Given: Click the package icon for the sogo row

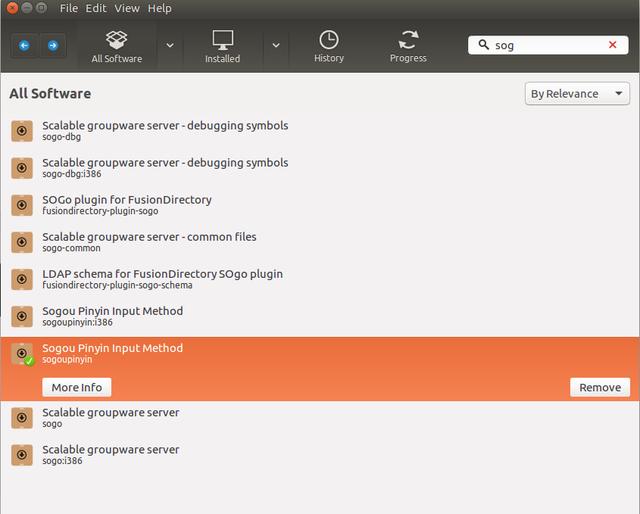Looking at the screenshot, I should pos(22,418).
